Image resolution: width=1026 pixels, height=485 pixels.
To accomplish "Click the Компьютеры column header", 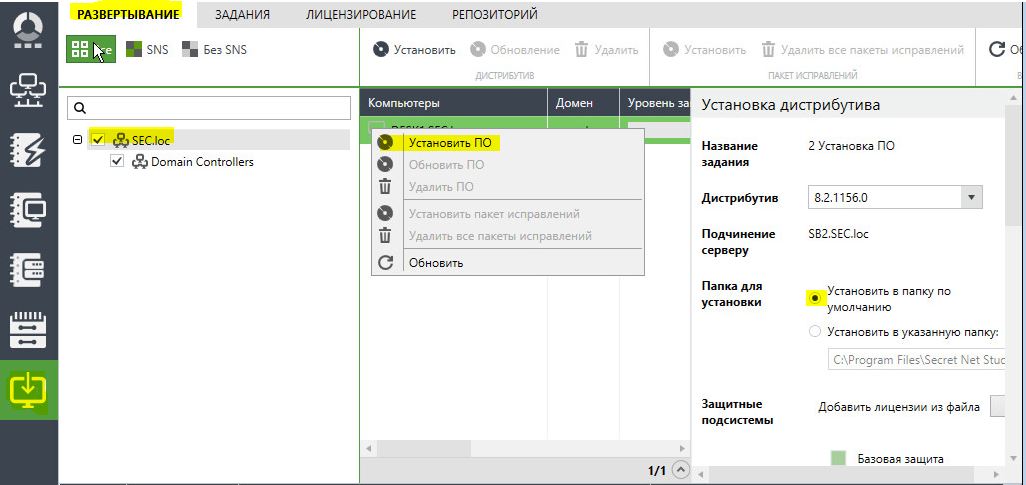I will (453, 103).
